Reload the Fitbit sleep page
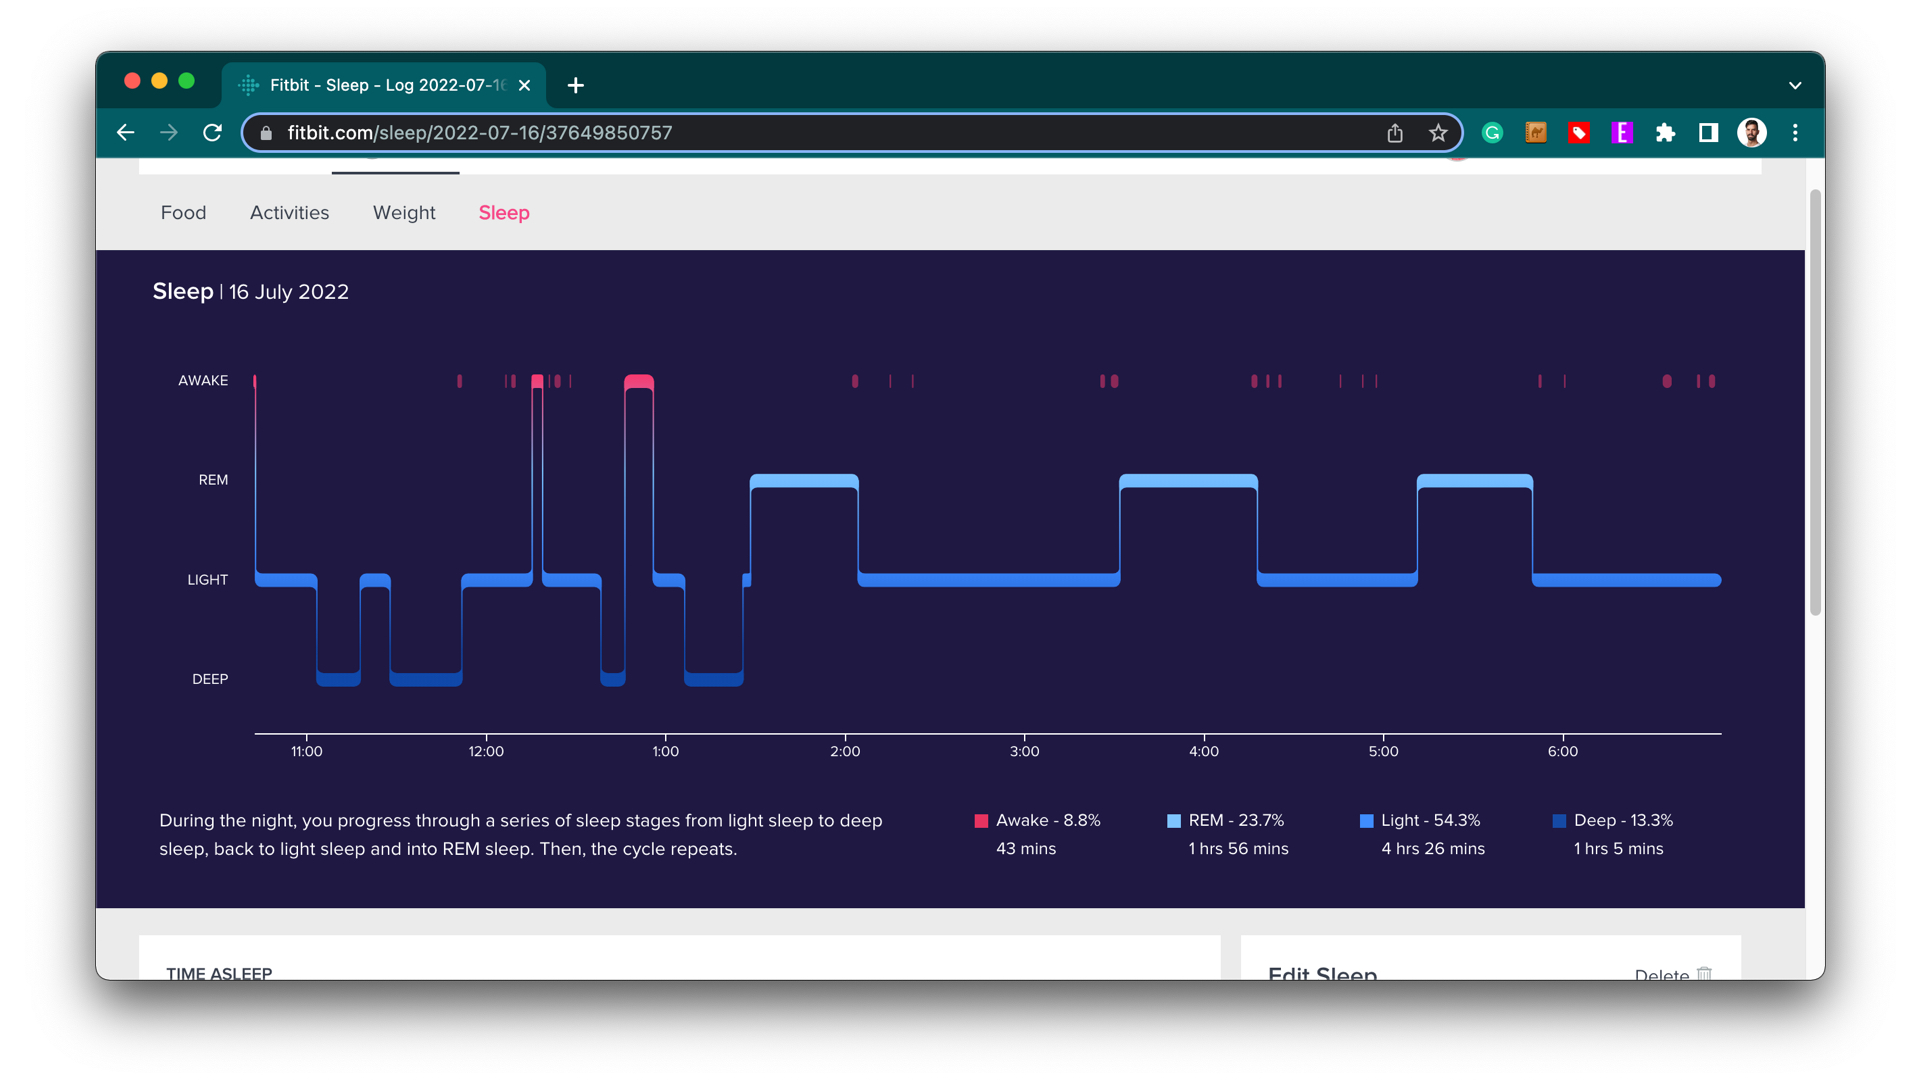This screenshot has height=1080, width=1920. point(212,132)
